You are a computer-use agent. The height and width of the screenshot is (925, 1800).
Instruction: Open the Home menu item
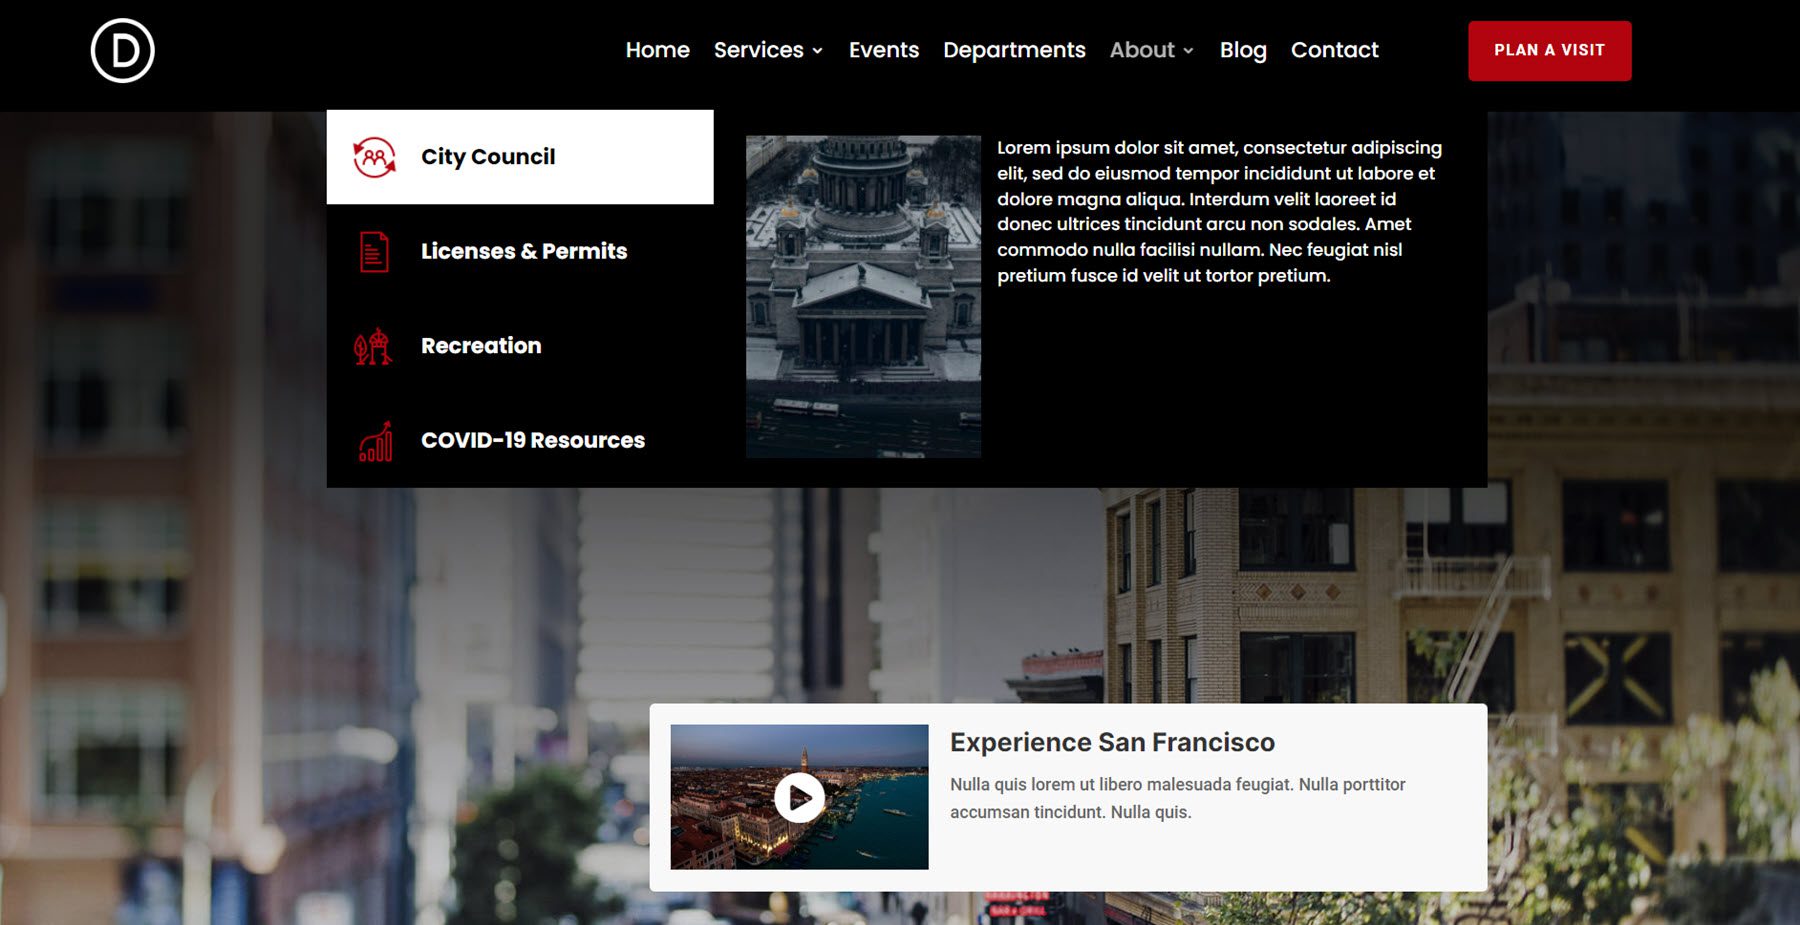pos(657,50)
